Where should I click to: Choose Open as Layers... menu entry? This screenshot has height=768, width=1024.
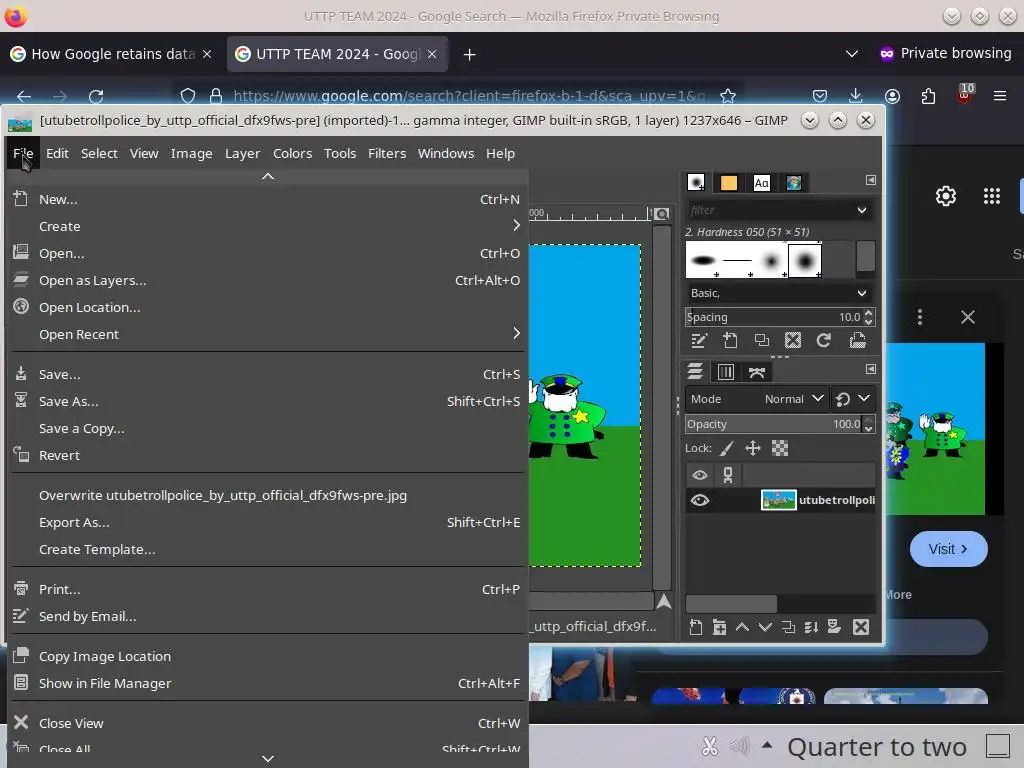(268, 280)
